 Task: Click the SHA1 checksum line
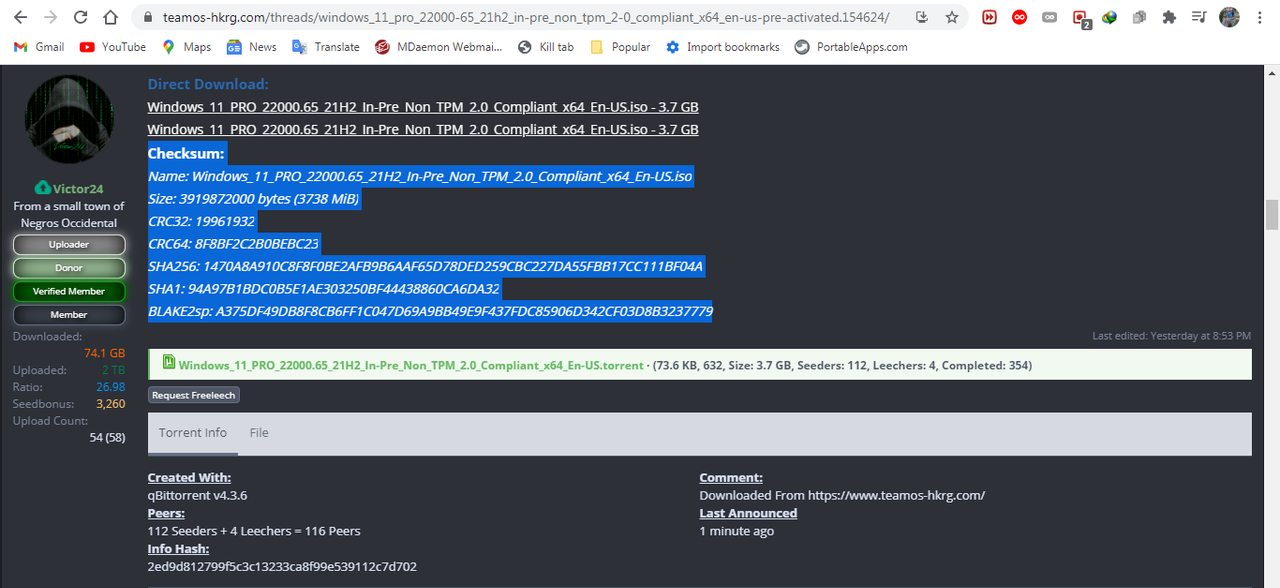pyautogui.click(x=324, y=290)
